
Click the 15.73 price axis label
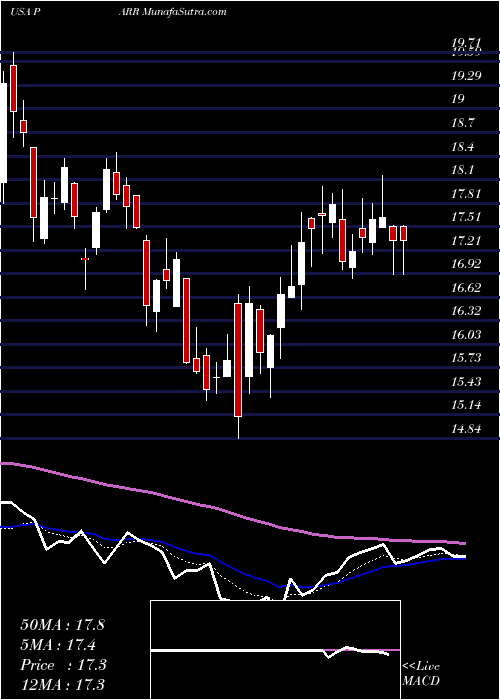click(467, 358)
